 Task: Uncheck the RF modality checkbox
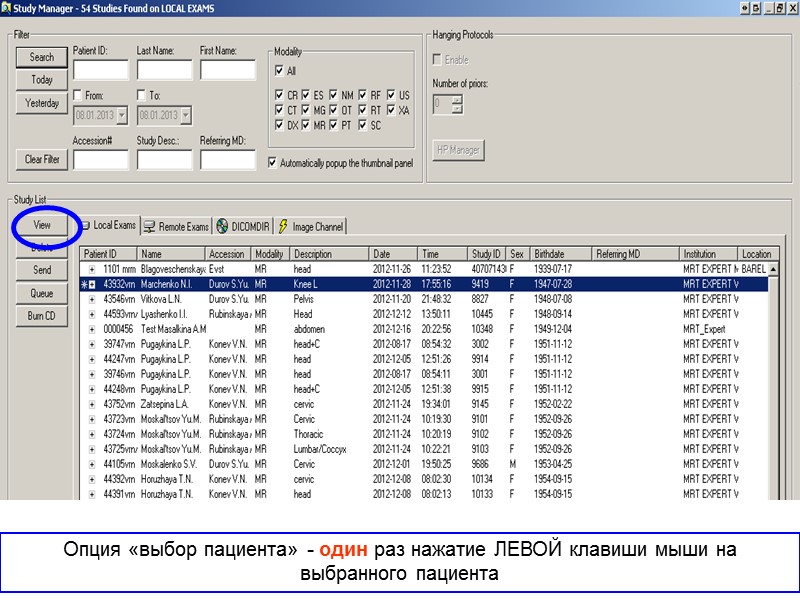click(362, 95)
